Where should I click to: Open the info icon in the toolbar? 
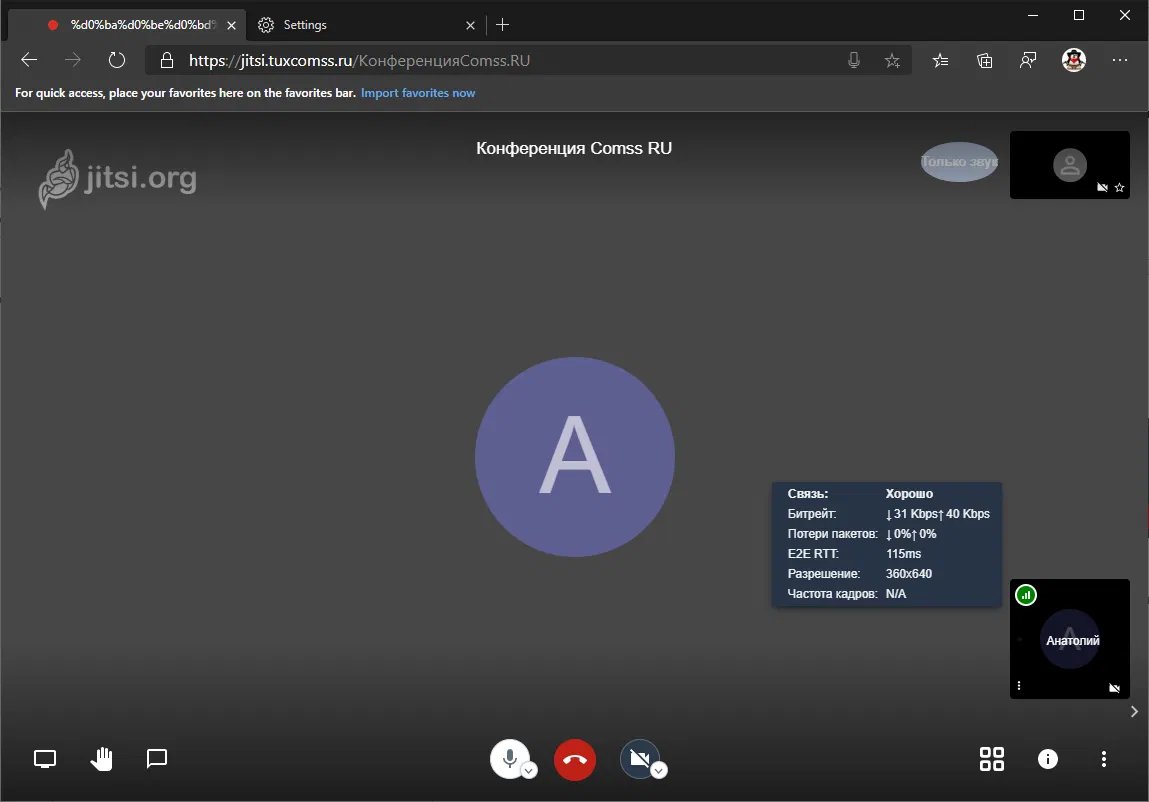1048,759
